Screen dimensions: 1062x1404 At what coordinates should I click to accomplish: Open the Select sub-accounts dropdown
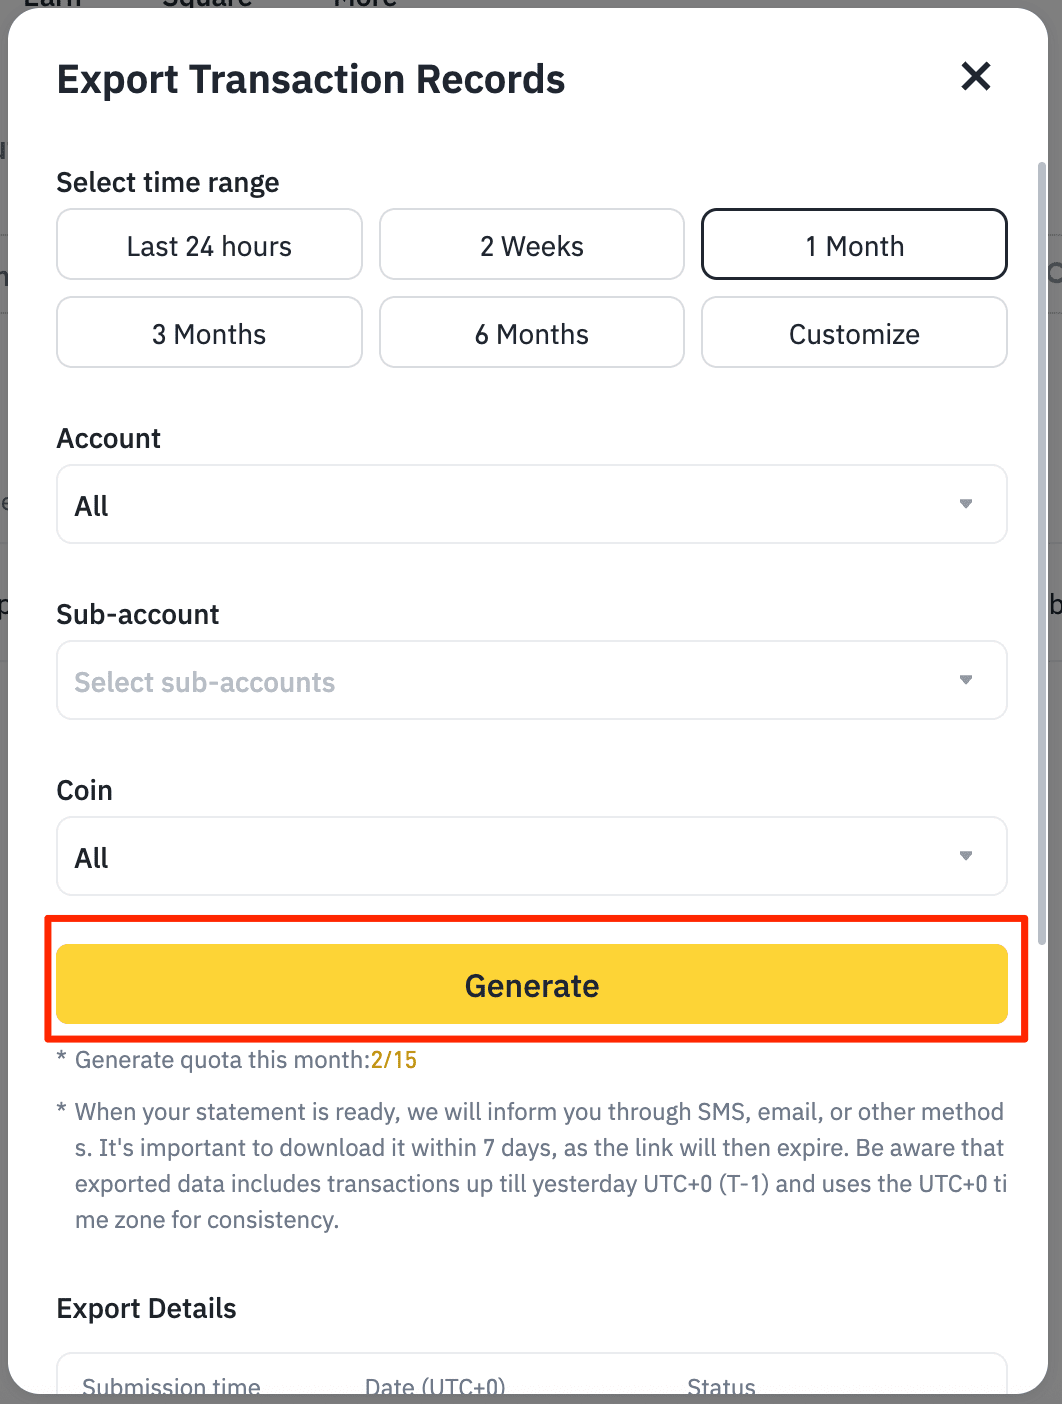point(532,680)
